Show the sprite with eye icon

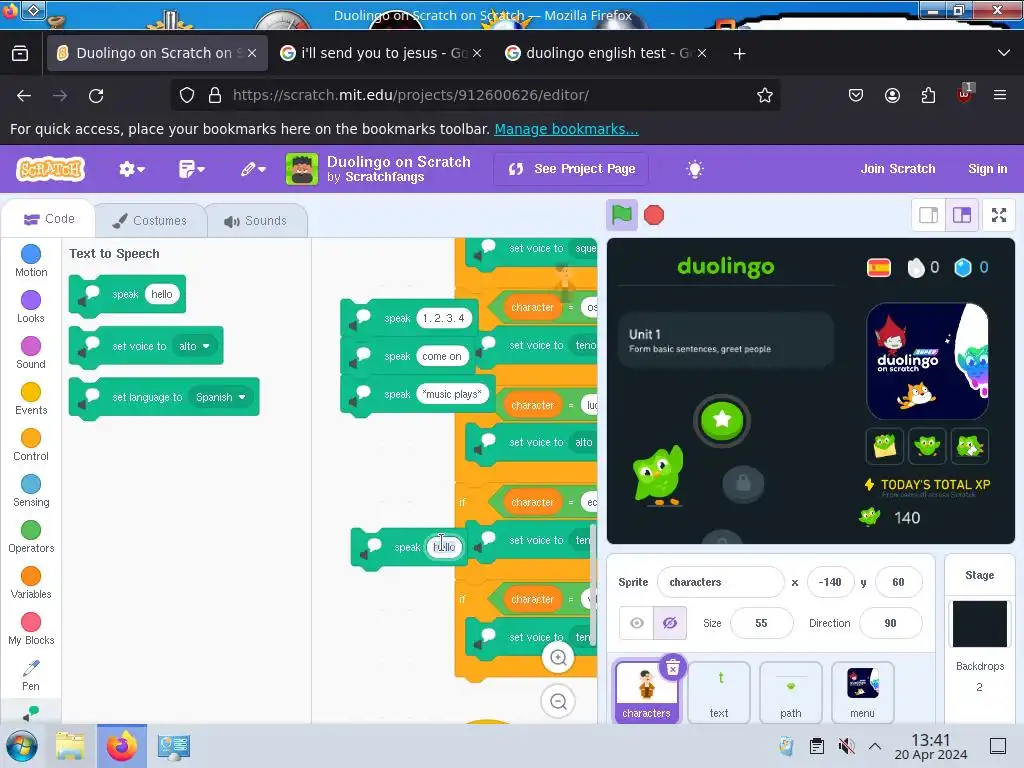[636, 623]
